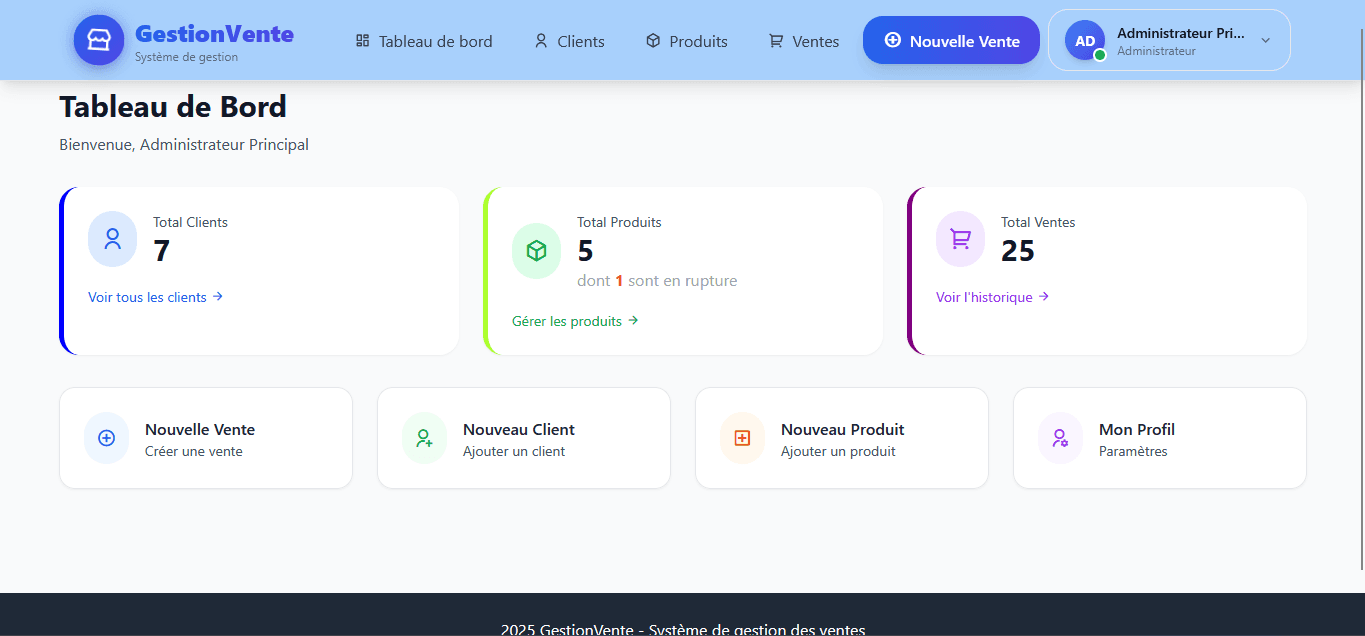Click the 'Total Ventes' label
The image size is (1365, 636).
1038,222
